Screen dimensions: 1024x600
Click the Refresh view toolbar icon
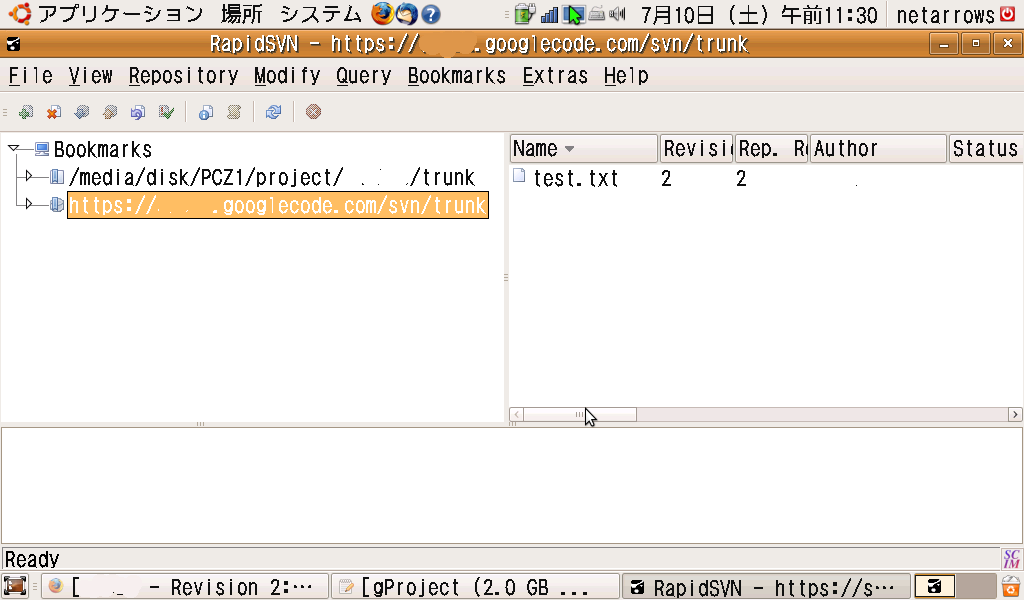pos(274,112)
